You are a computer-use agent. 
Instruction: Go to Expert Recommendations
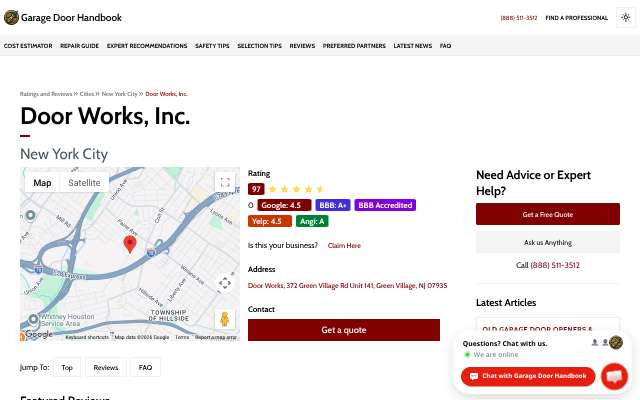click(x=147, y=46)
